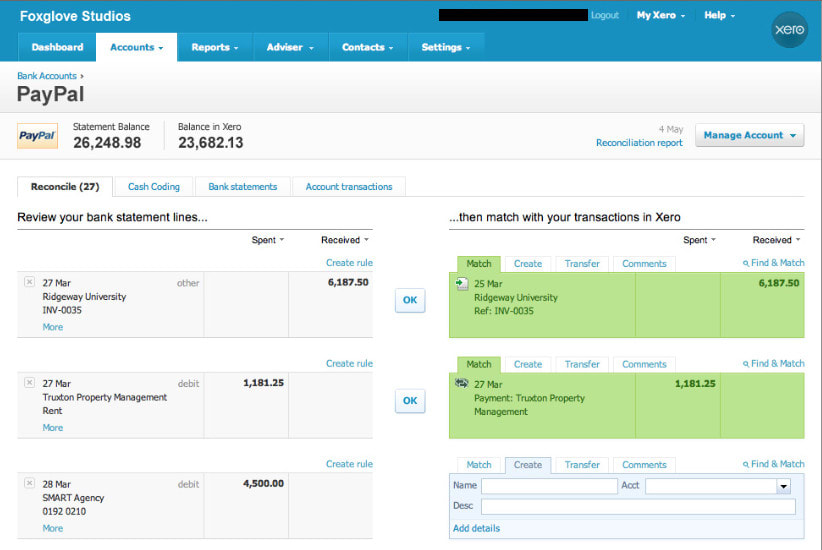Click the Statement Balance 26,248.98 value
Image resolution: width=822 pixels, height=550 pixels.
pos(107,143)
